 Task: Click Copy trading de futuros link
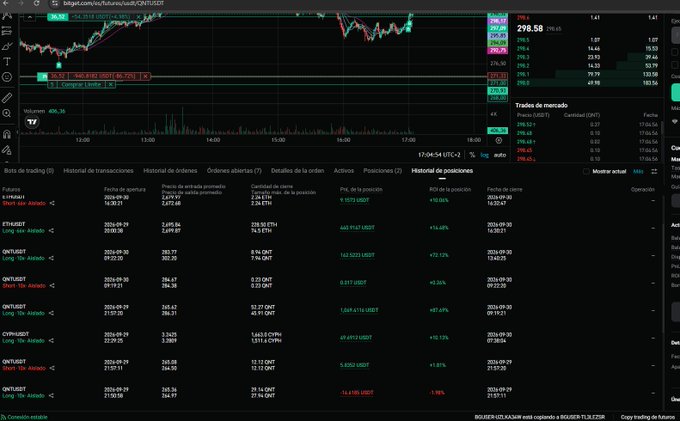[647, 417]
